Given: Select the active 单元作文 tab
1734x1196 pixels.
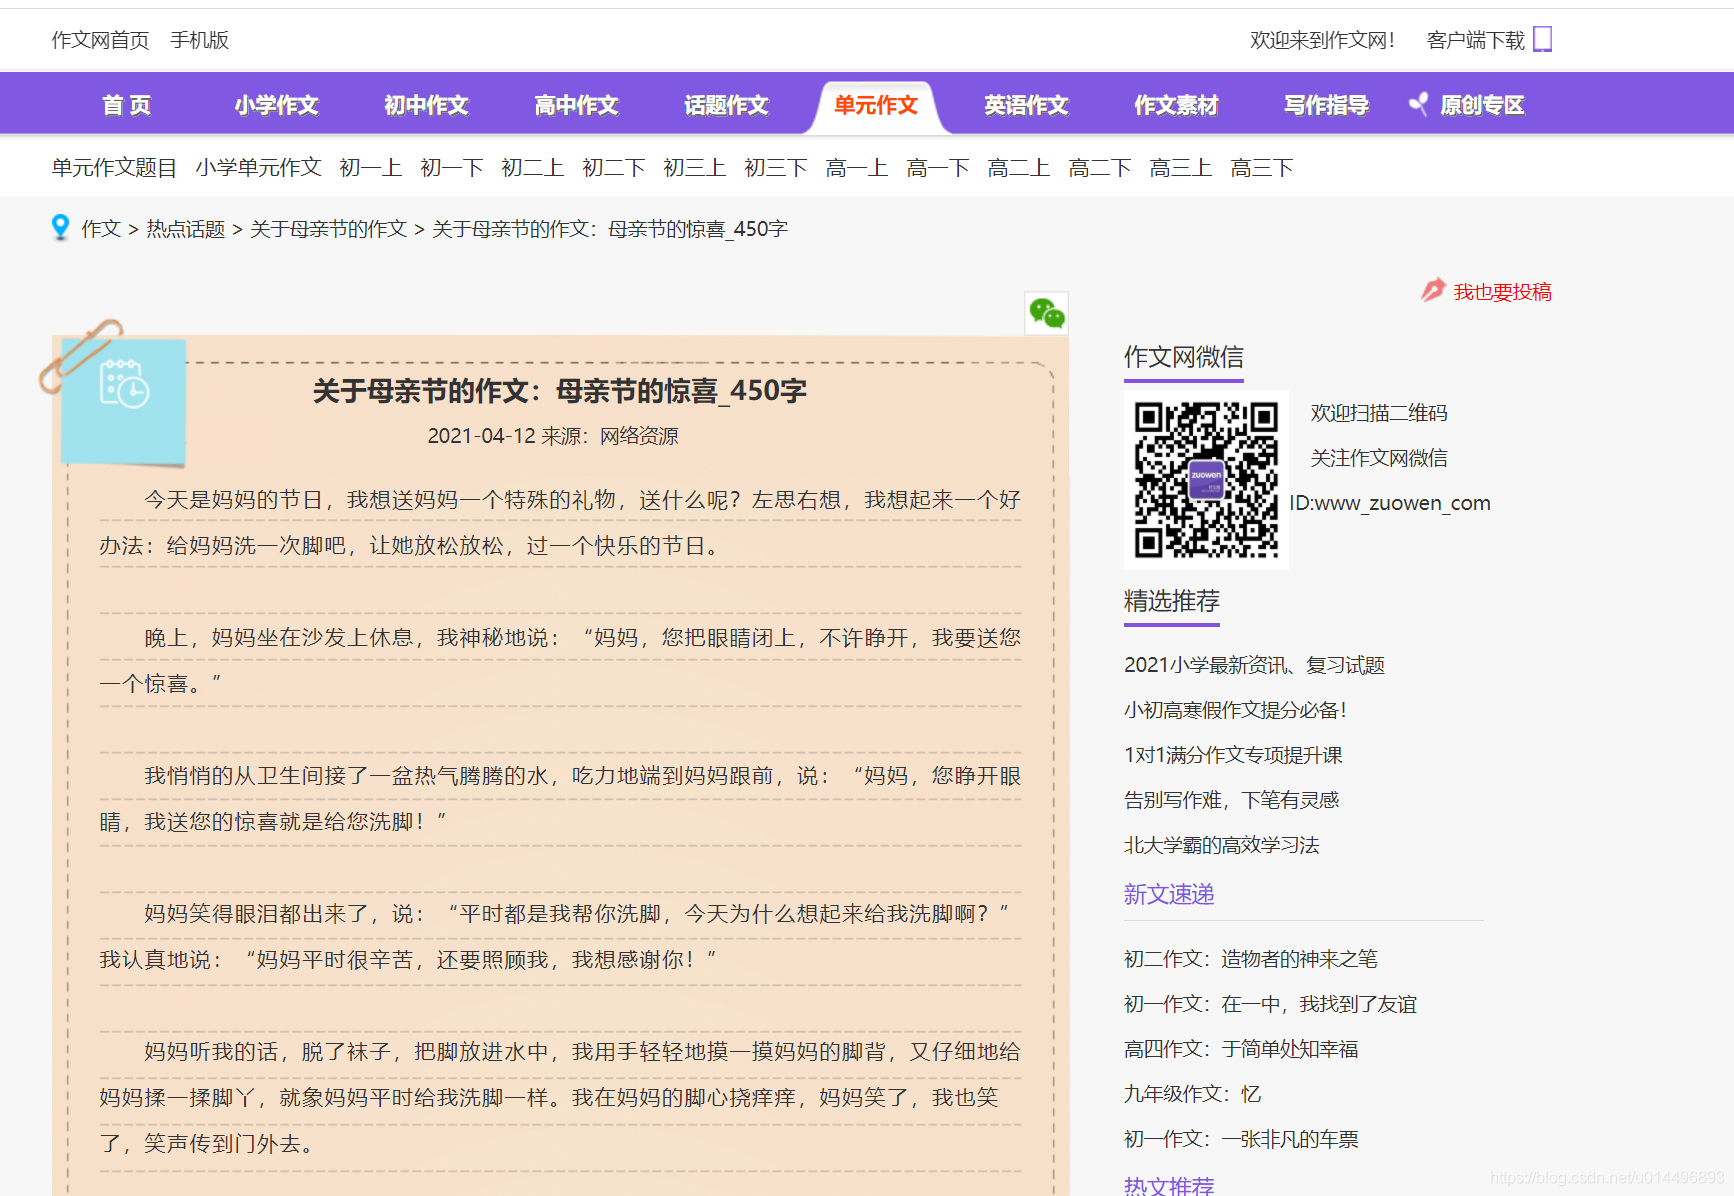Looking at the screenshot, I should (876, 105).
